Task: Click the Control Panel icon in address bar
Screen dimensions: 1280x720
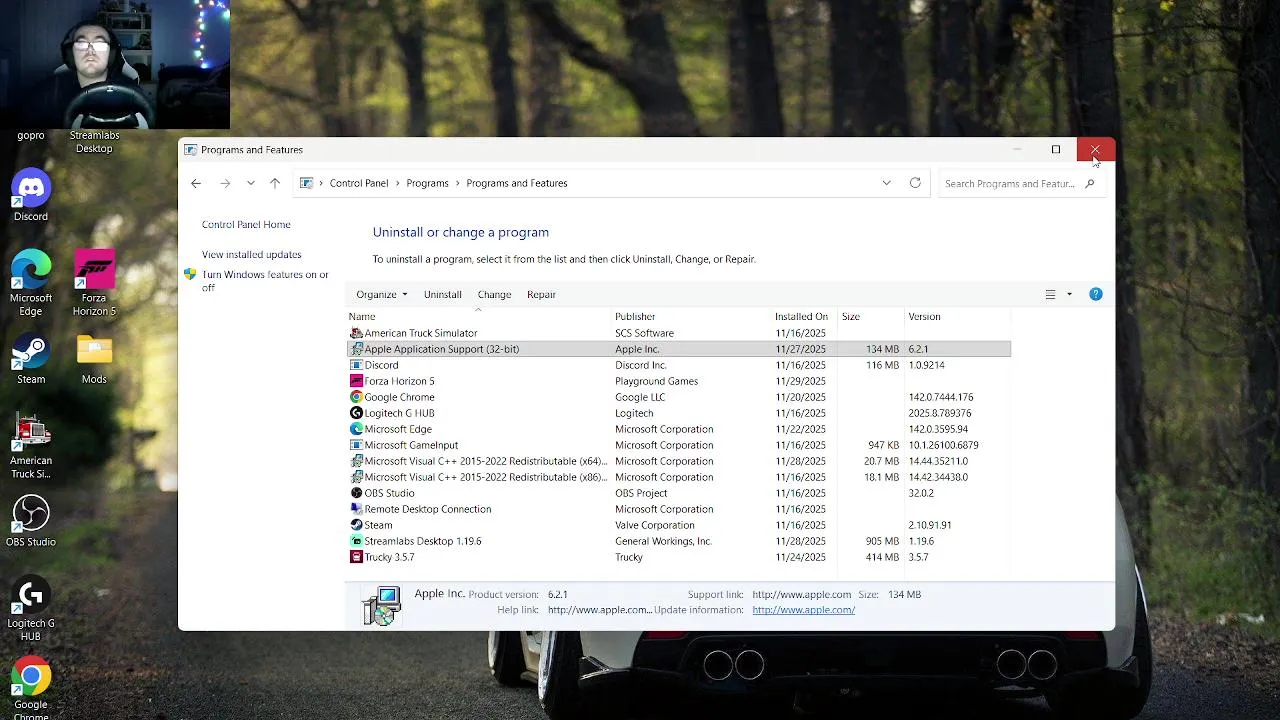Action: (307, 183)
